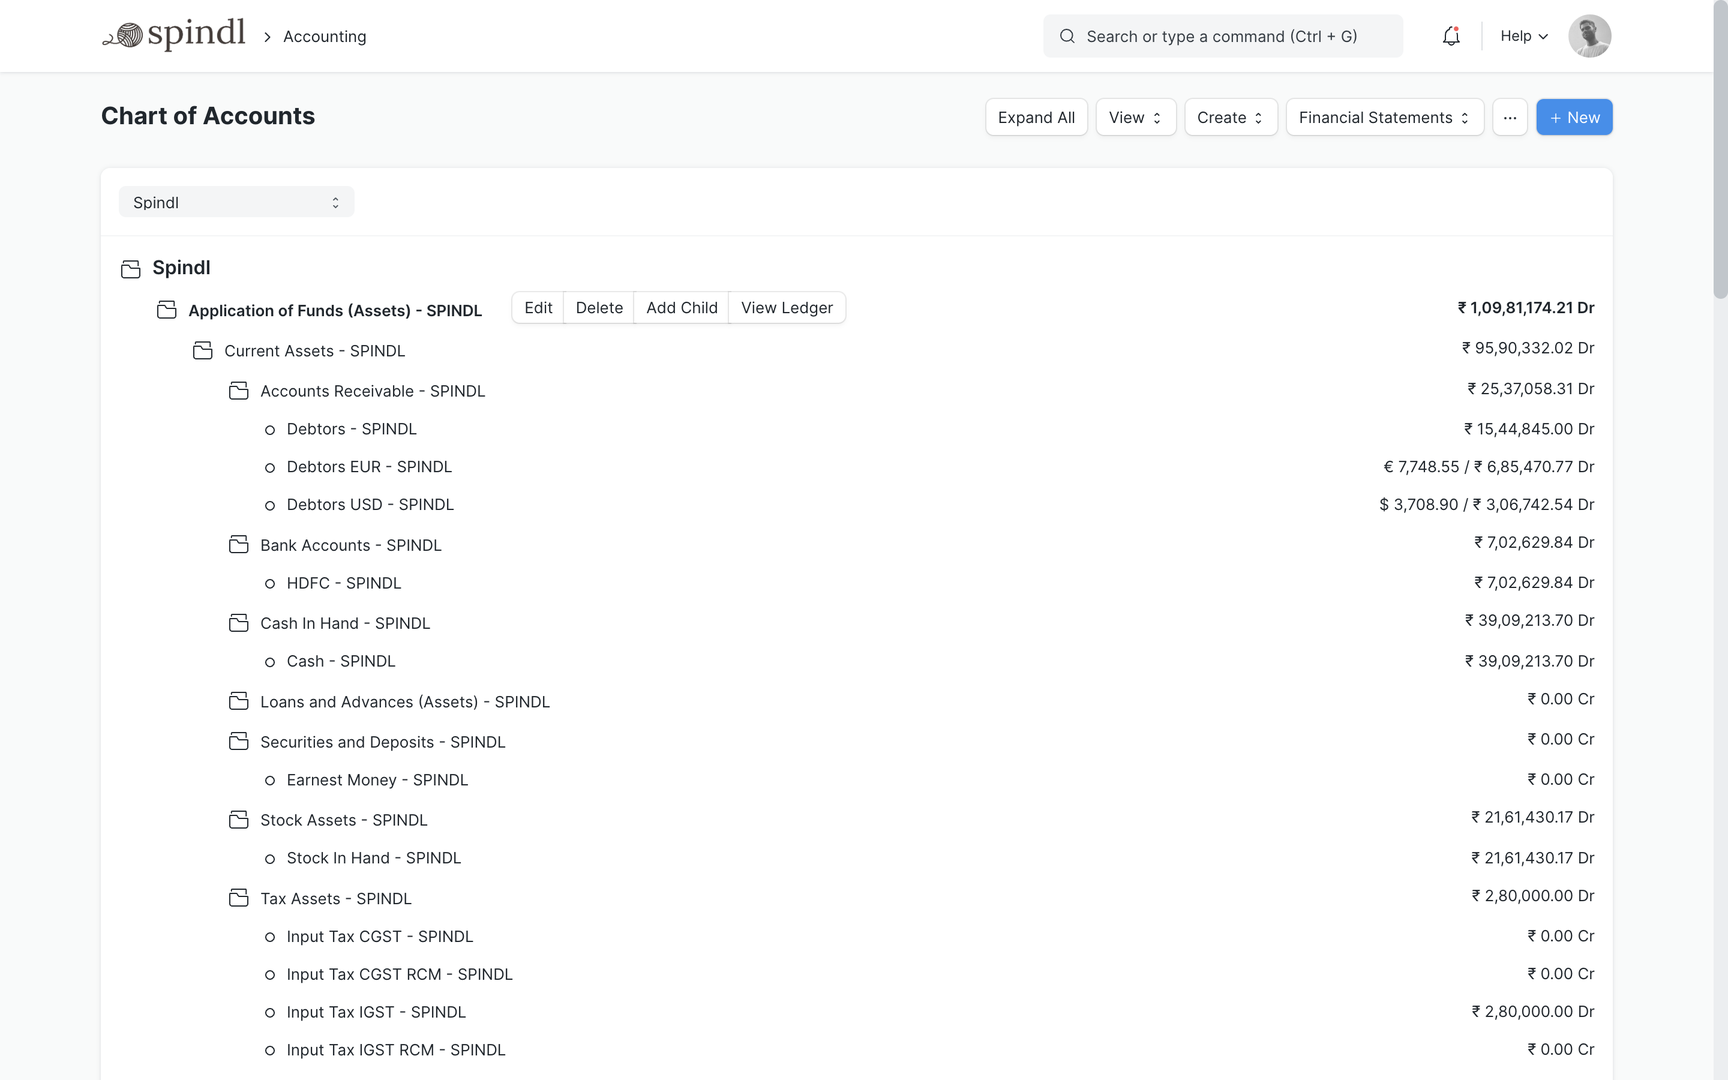Click the Input Tax CGST circle marker
The image size is (1728, 1080).
(x=270, y=938)
